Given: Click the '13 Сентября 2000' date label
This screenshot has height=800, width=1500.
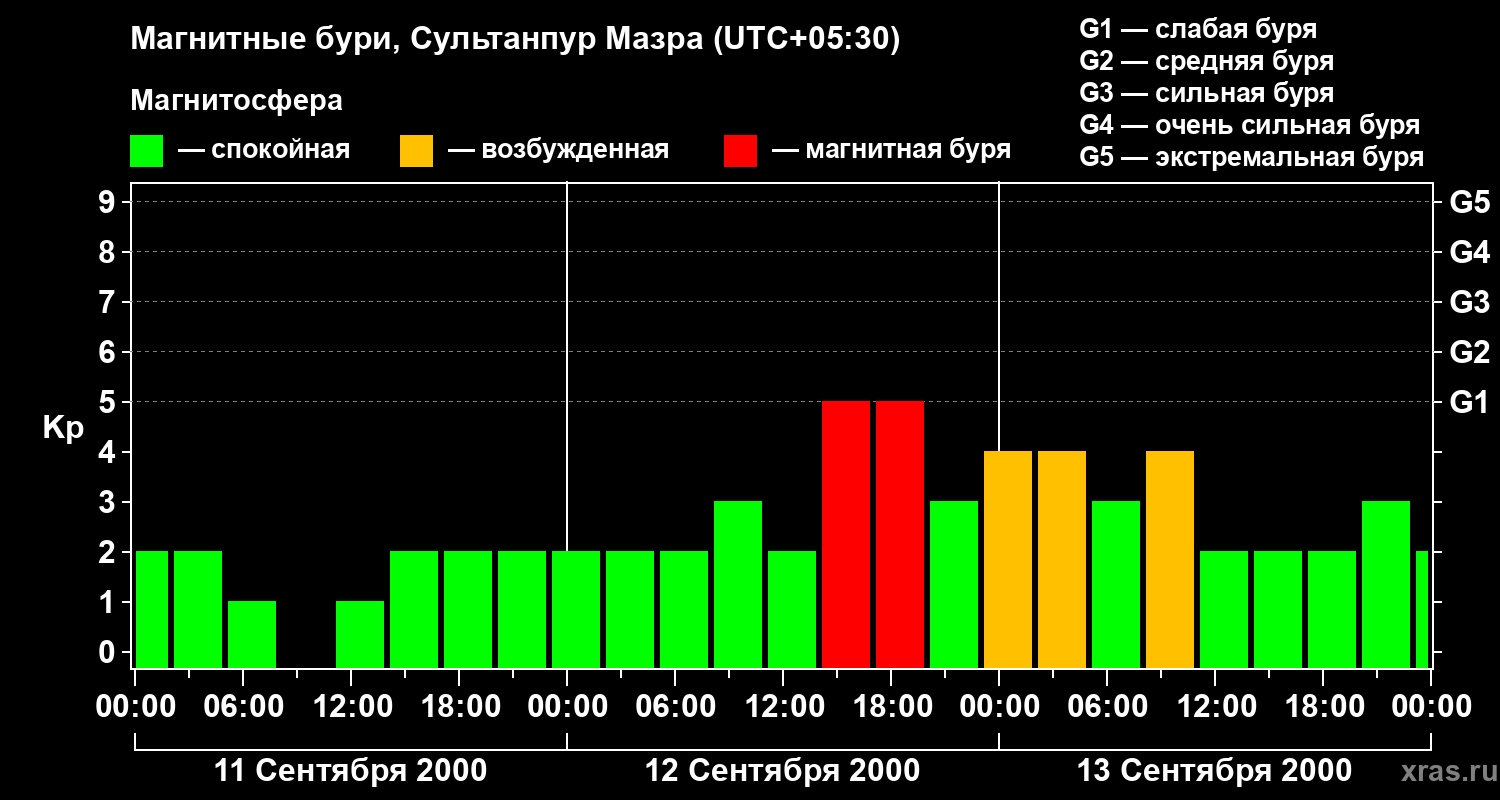Looking at the screenshot, I should coord(1215,771).
